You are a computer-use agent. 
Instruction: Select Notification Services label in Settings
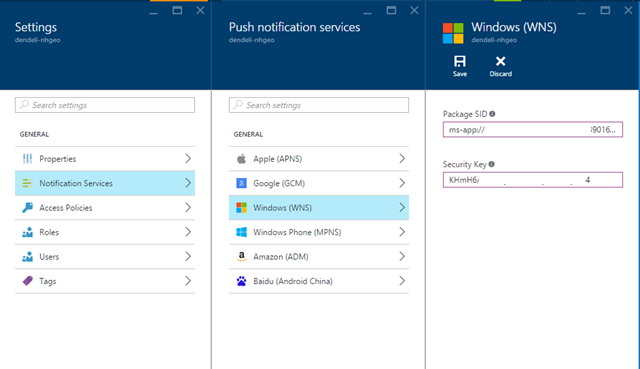point(76,183)
